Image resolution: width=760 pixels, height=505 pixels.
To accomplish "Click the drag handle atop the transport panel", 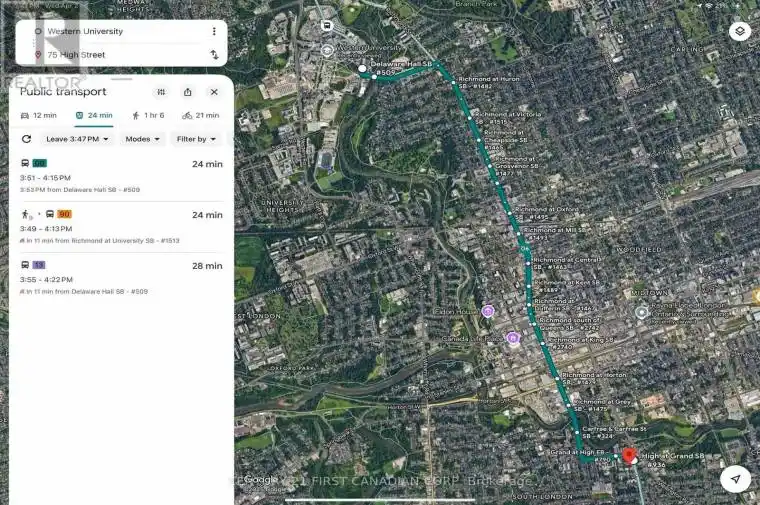I will coord(121,79).
